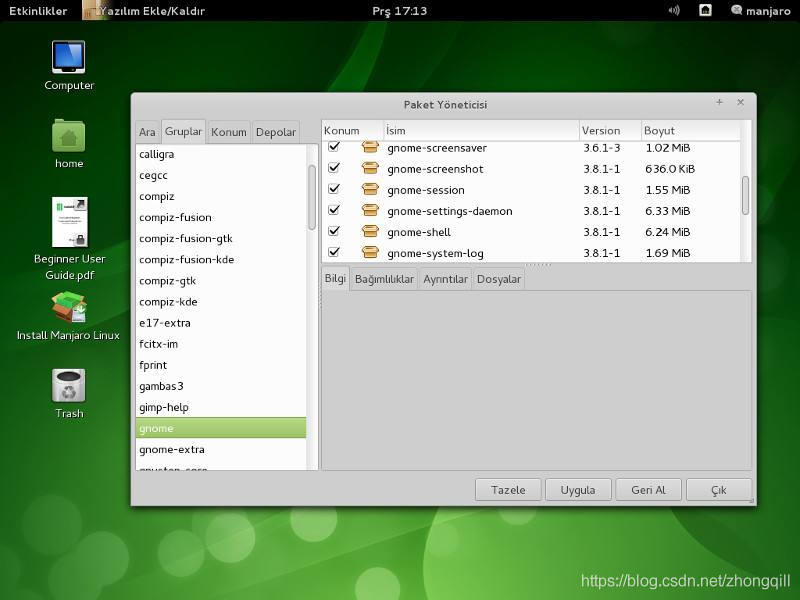Select the gambas3 group

pyautogui.click(x=221, y=386)
